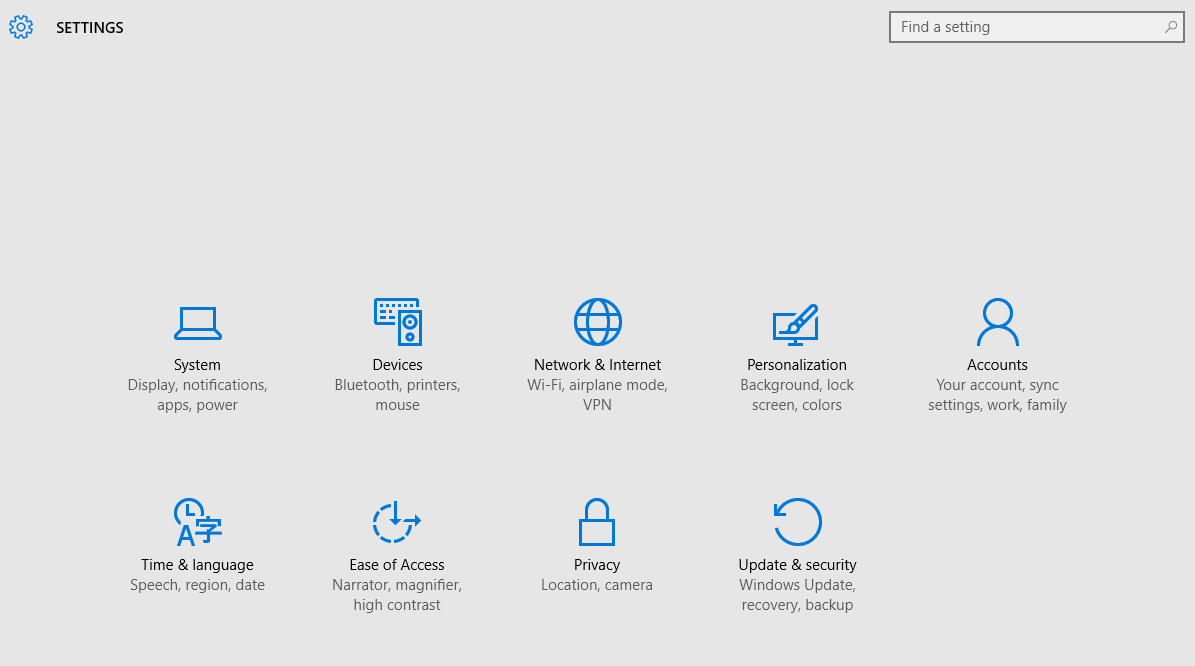The width and height of the screenshot is (1195, 666).
Task: Click the 'Windows Update, recovery, backup' text
Action: (797, 594)
